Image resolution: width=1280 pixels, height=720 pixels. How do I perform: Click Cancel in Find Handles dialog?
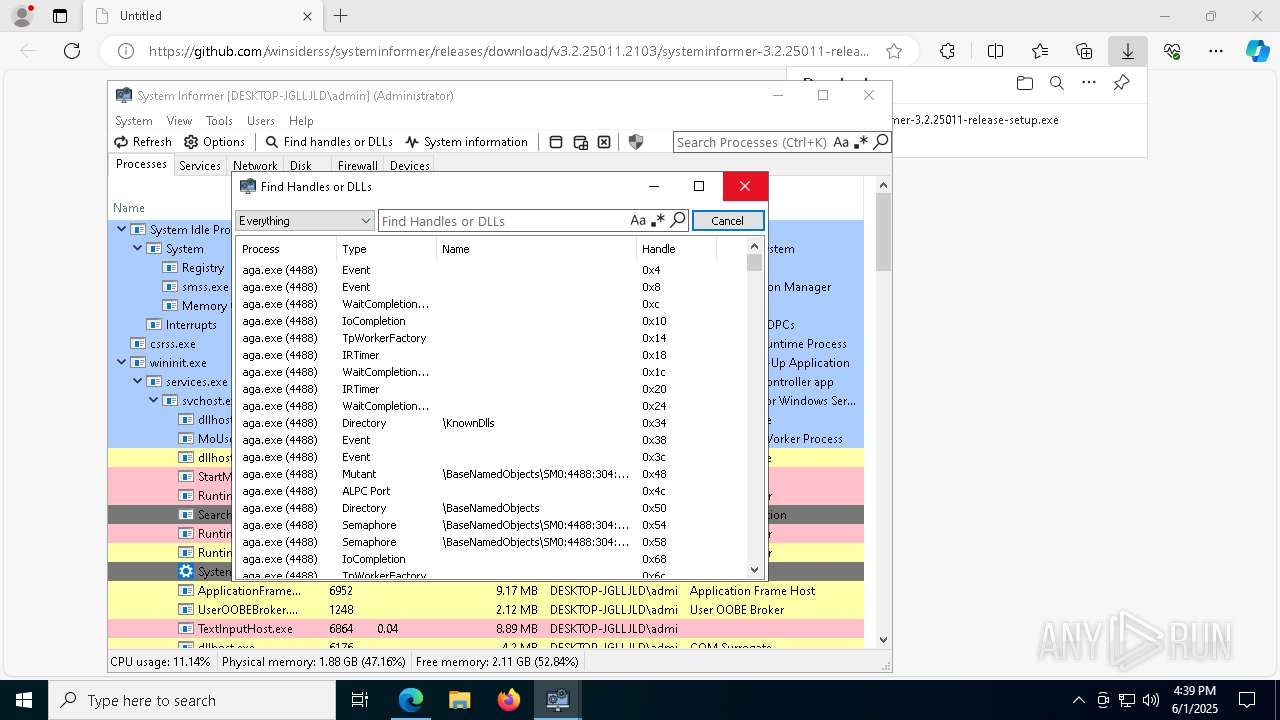point(727,220)
